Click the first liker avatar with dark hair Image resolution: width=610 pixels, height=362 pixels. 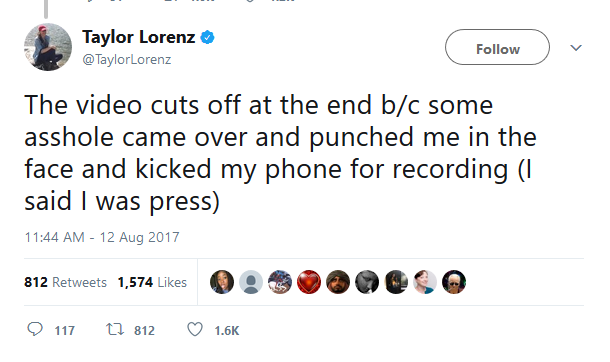(222, 282)
